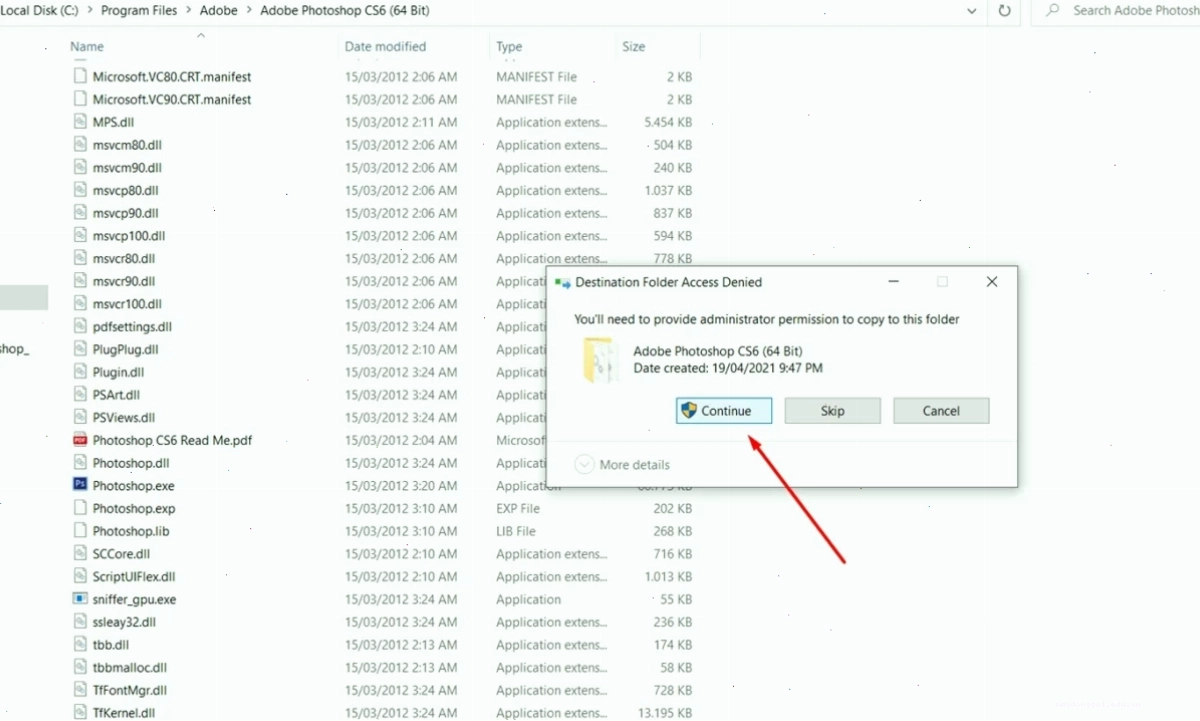Click the msvcr80.dll file icon
1200x721 pixels.
(x=80, y=258)
